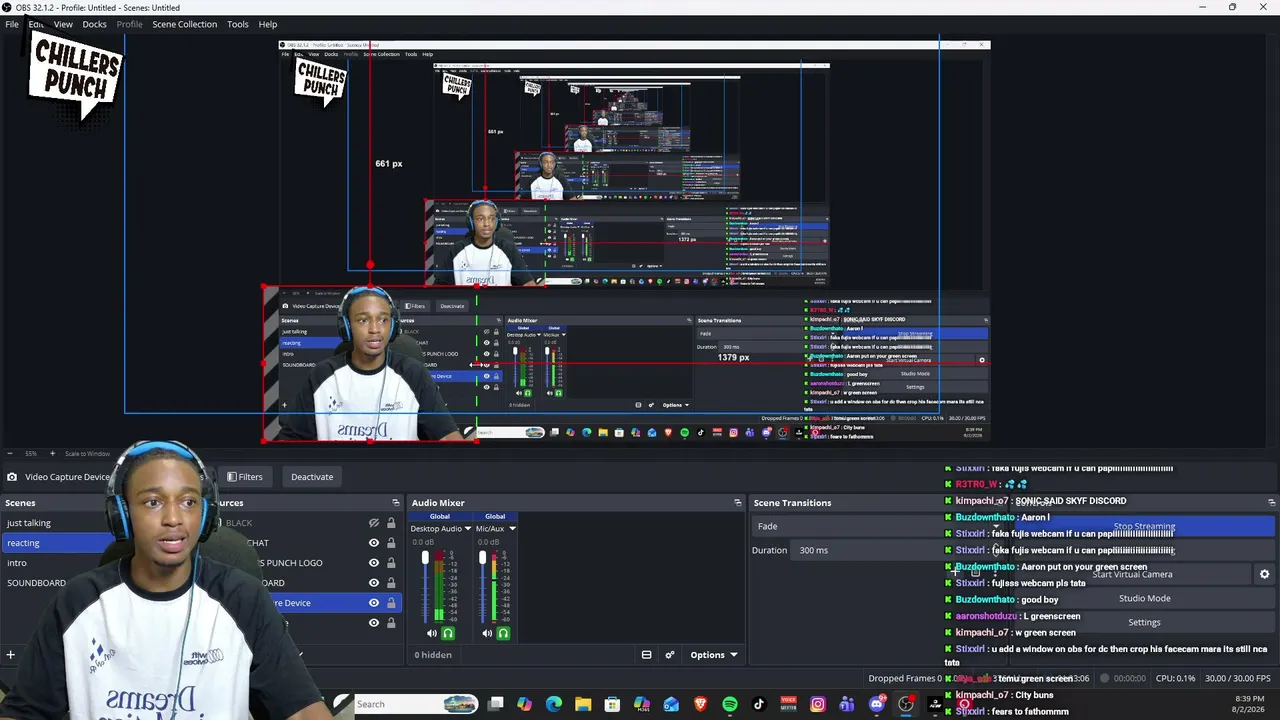This screenshot has width=1280, height=720.
Task: Adjust the Mic/Aux volume fader
Action: pos(482,558)
